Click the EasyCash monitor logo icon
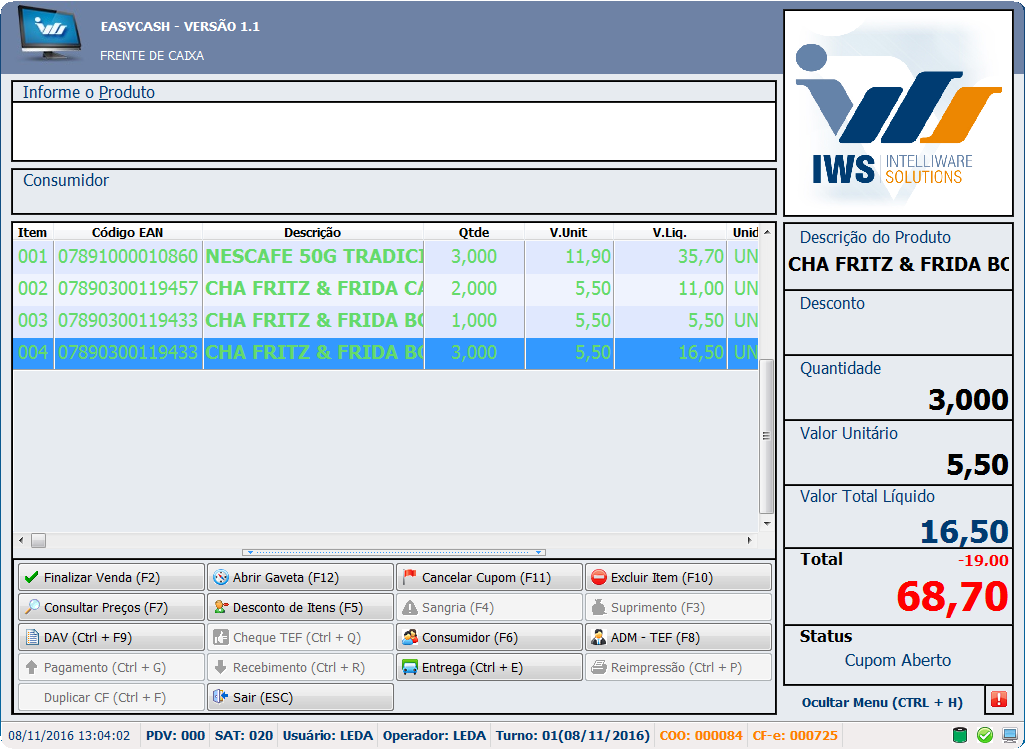 coord(50,34)
